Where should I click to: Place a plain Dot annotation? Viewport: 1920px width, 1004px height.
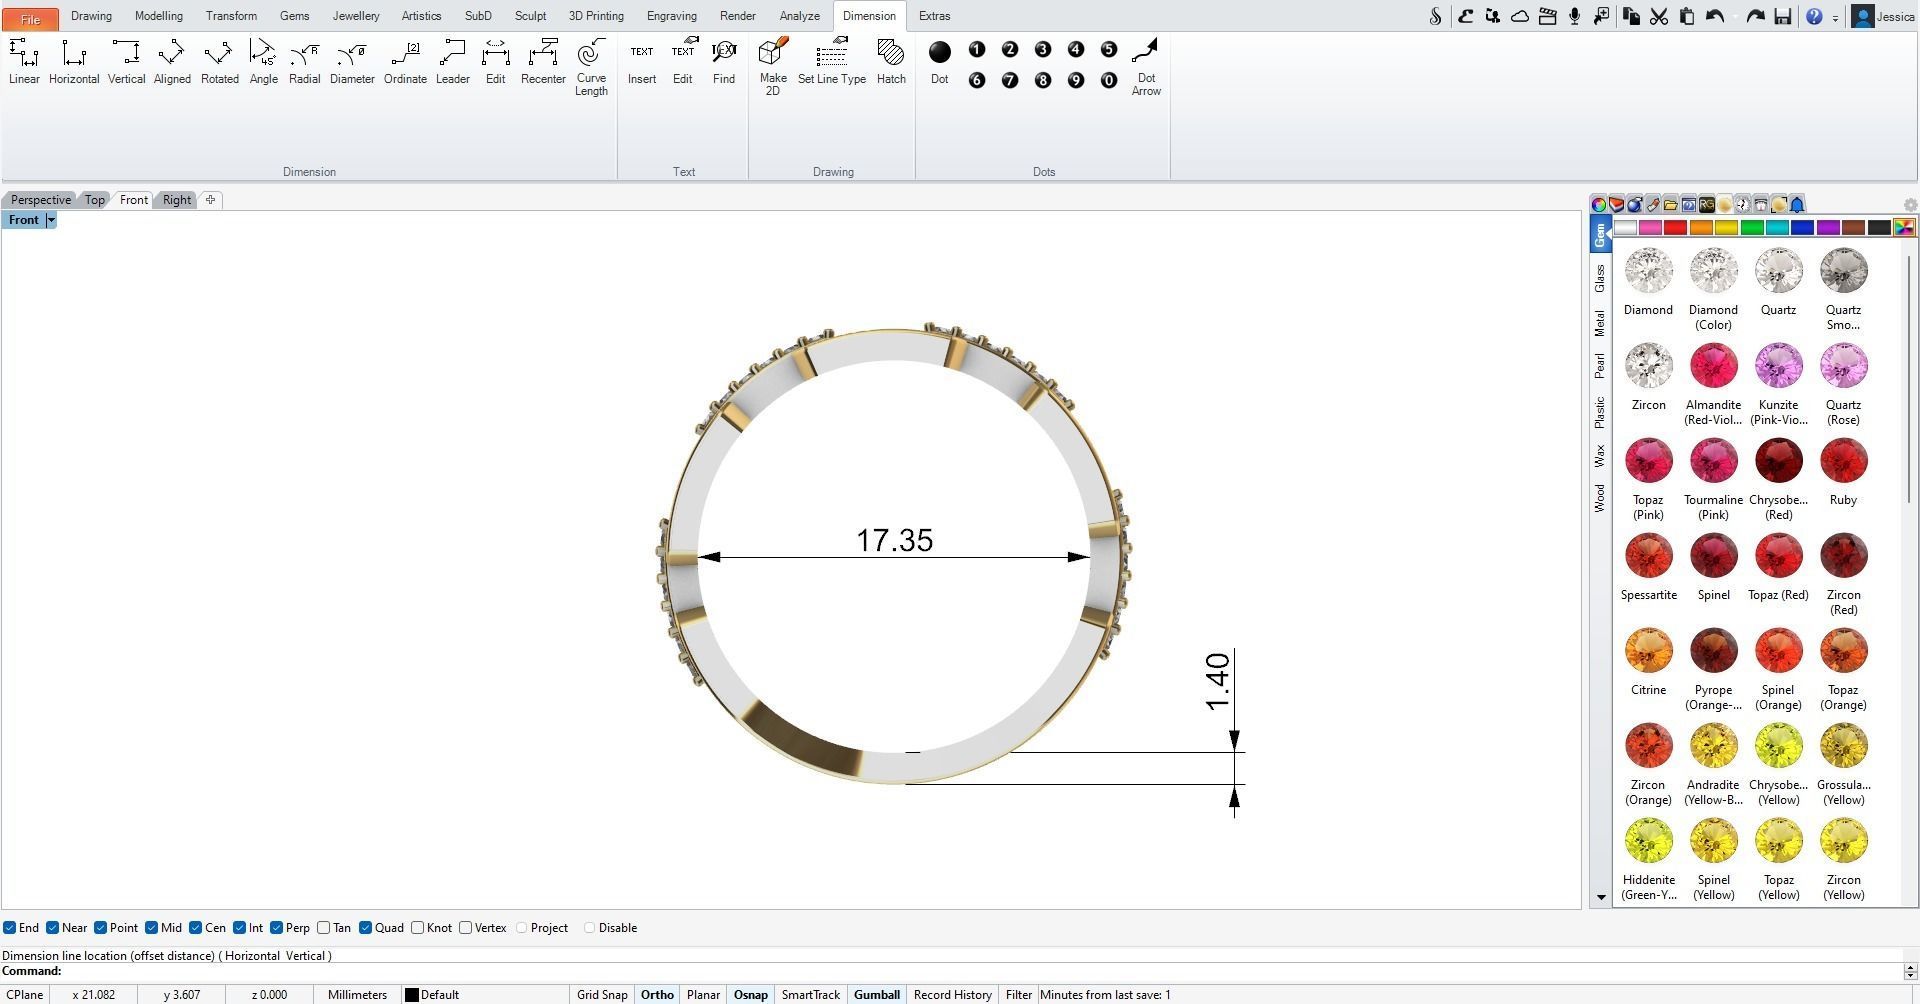click(939, 62)
